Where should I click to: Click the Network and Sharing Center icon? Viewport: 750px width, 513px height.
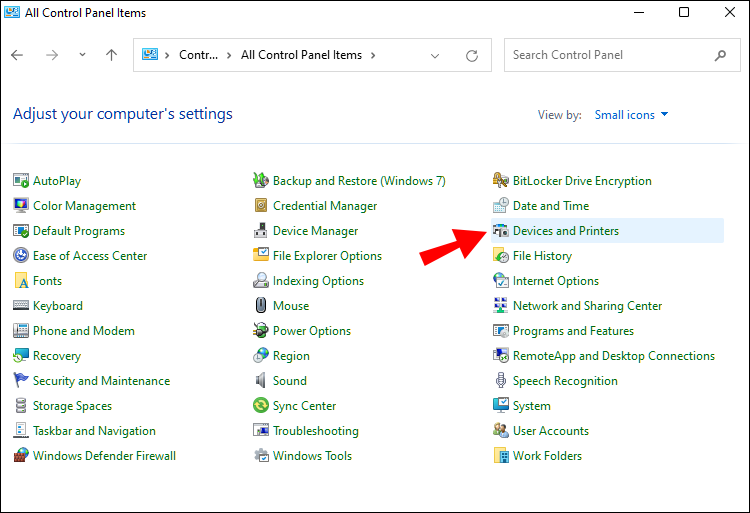[x=501, y=306]
